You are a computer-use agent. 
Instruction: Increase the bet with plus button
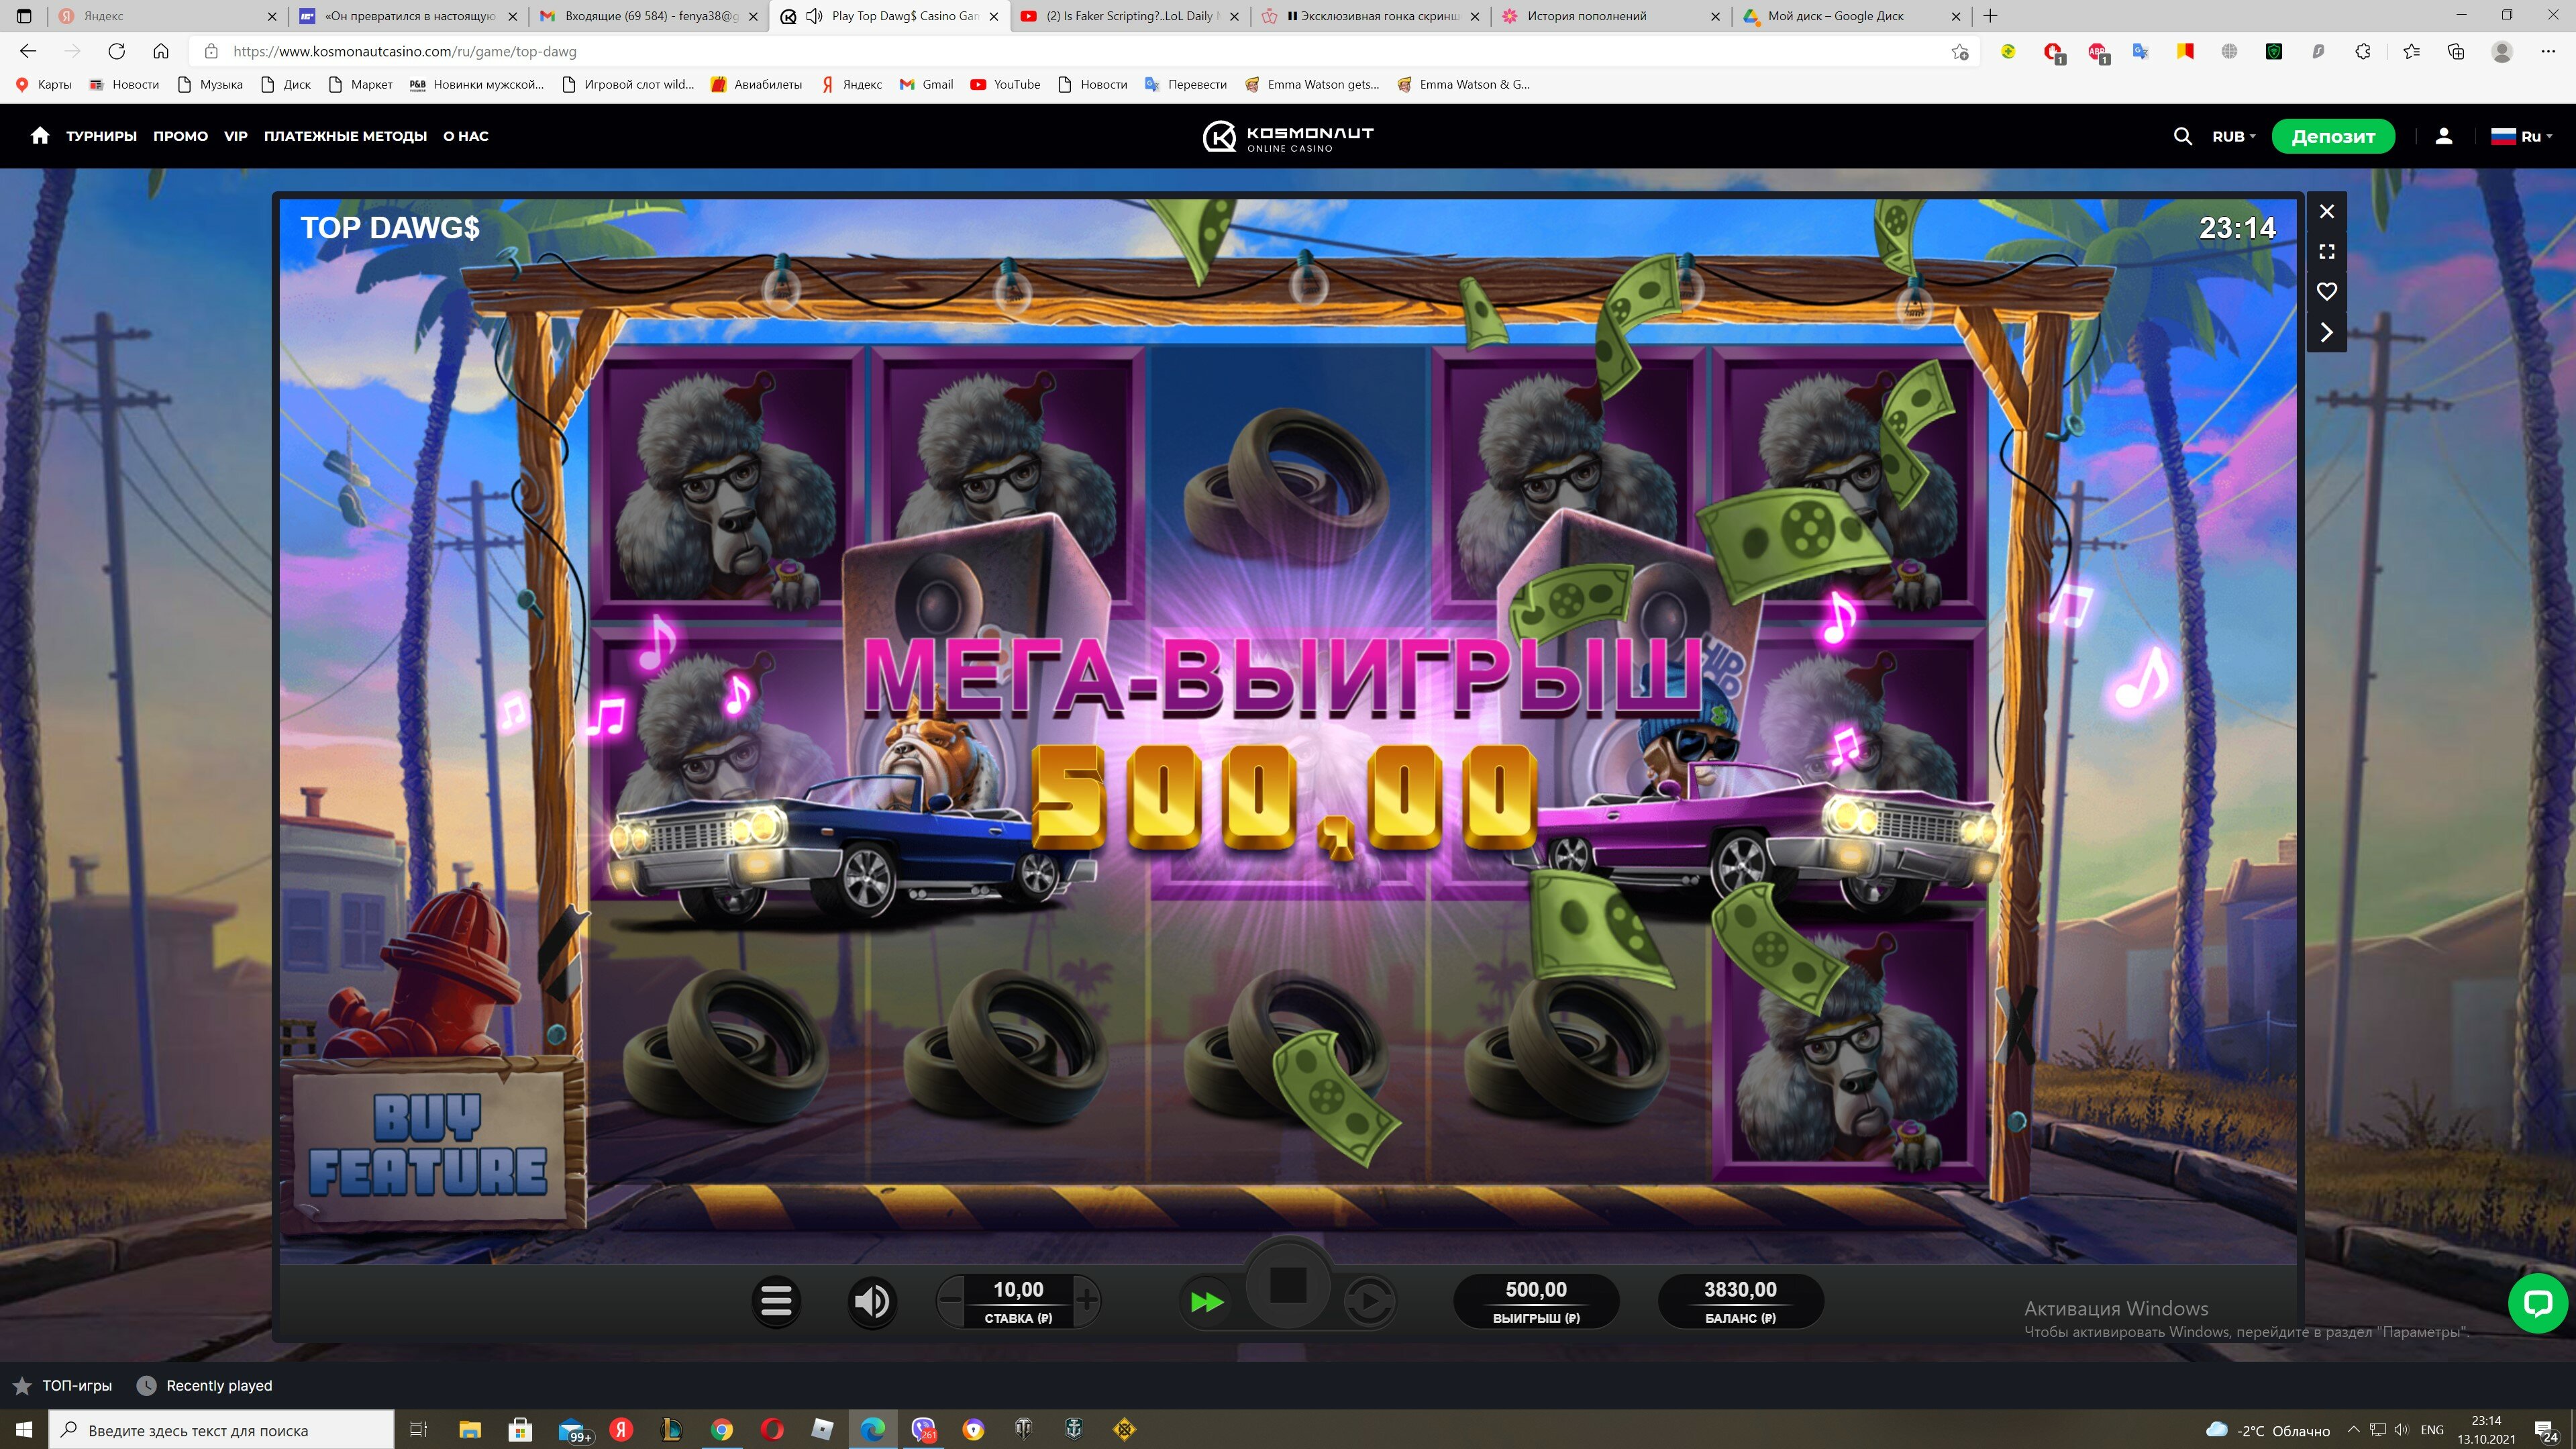click(1086, 1300)
